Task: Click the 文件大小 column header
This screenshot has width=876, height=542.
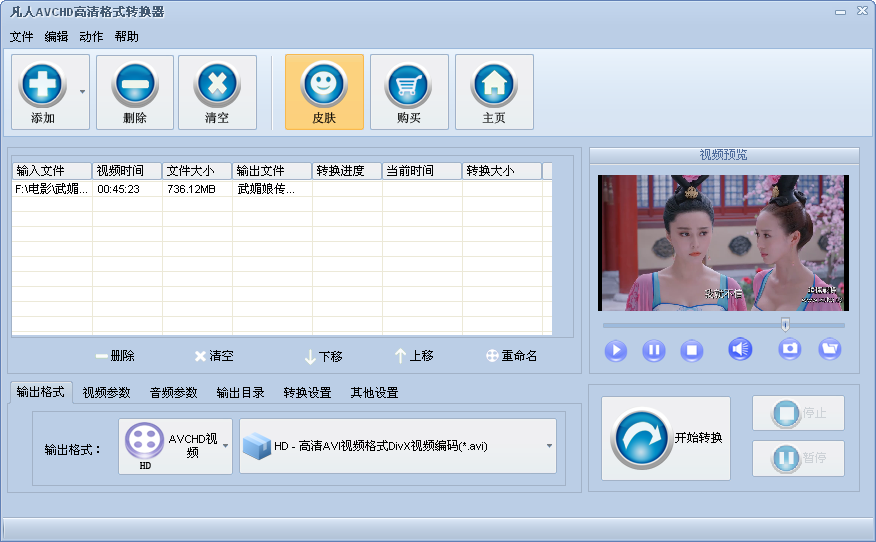Action: click(x=197, y=171)
